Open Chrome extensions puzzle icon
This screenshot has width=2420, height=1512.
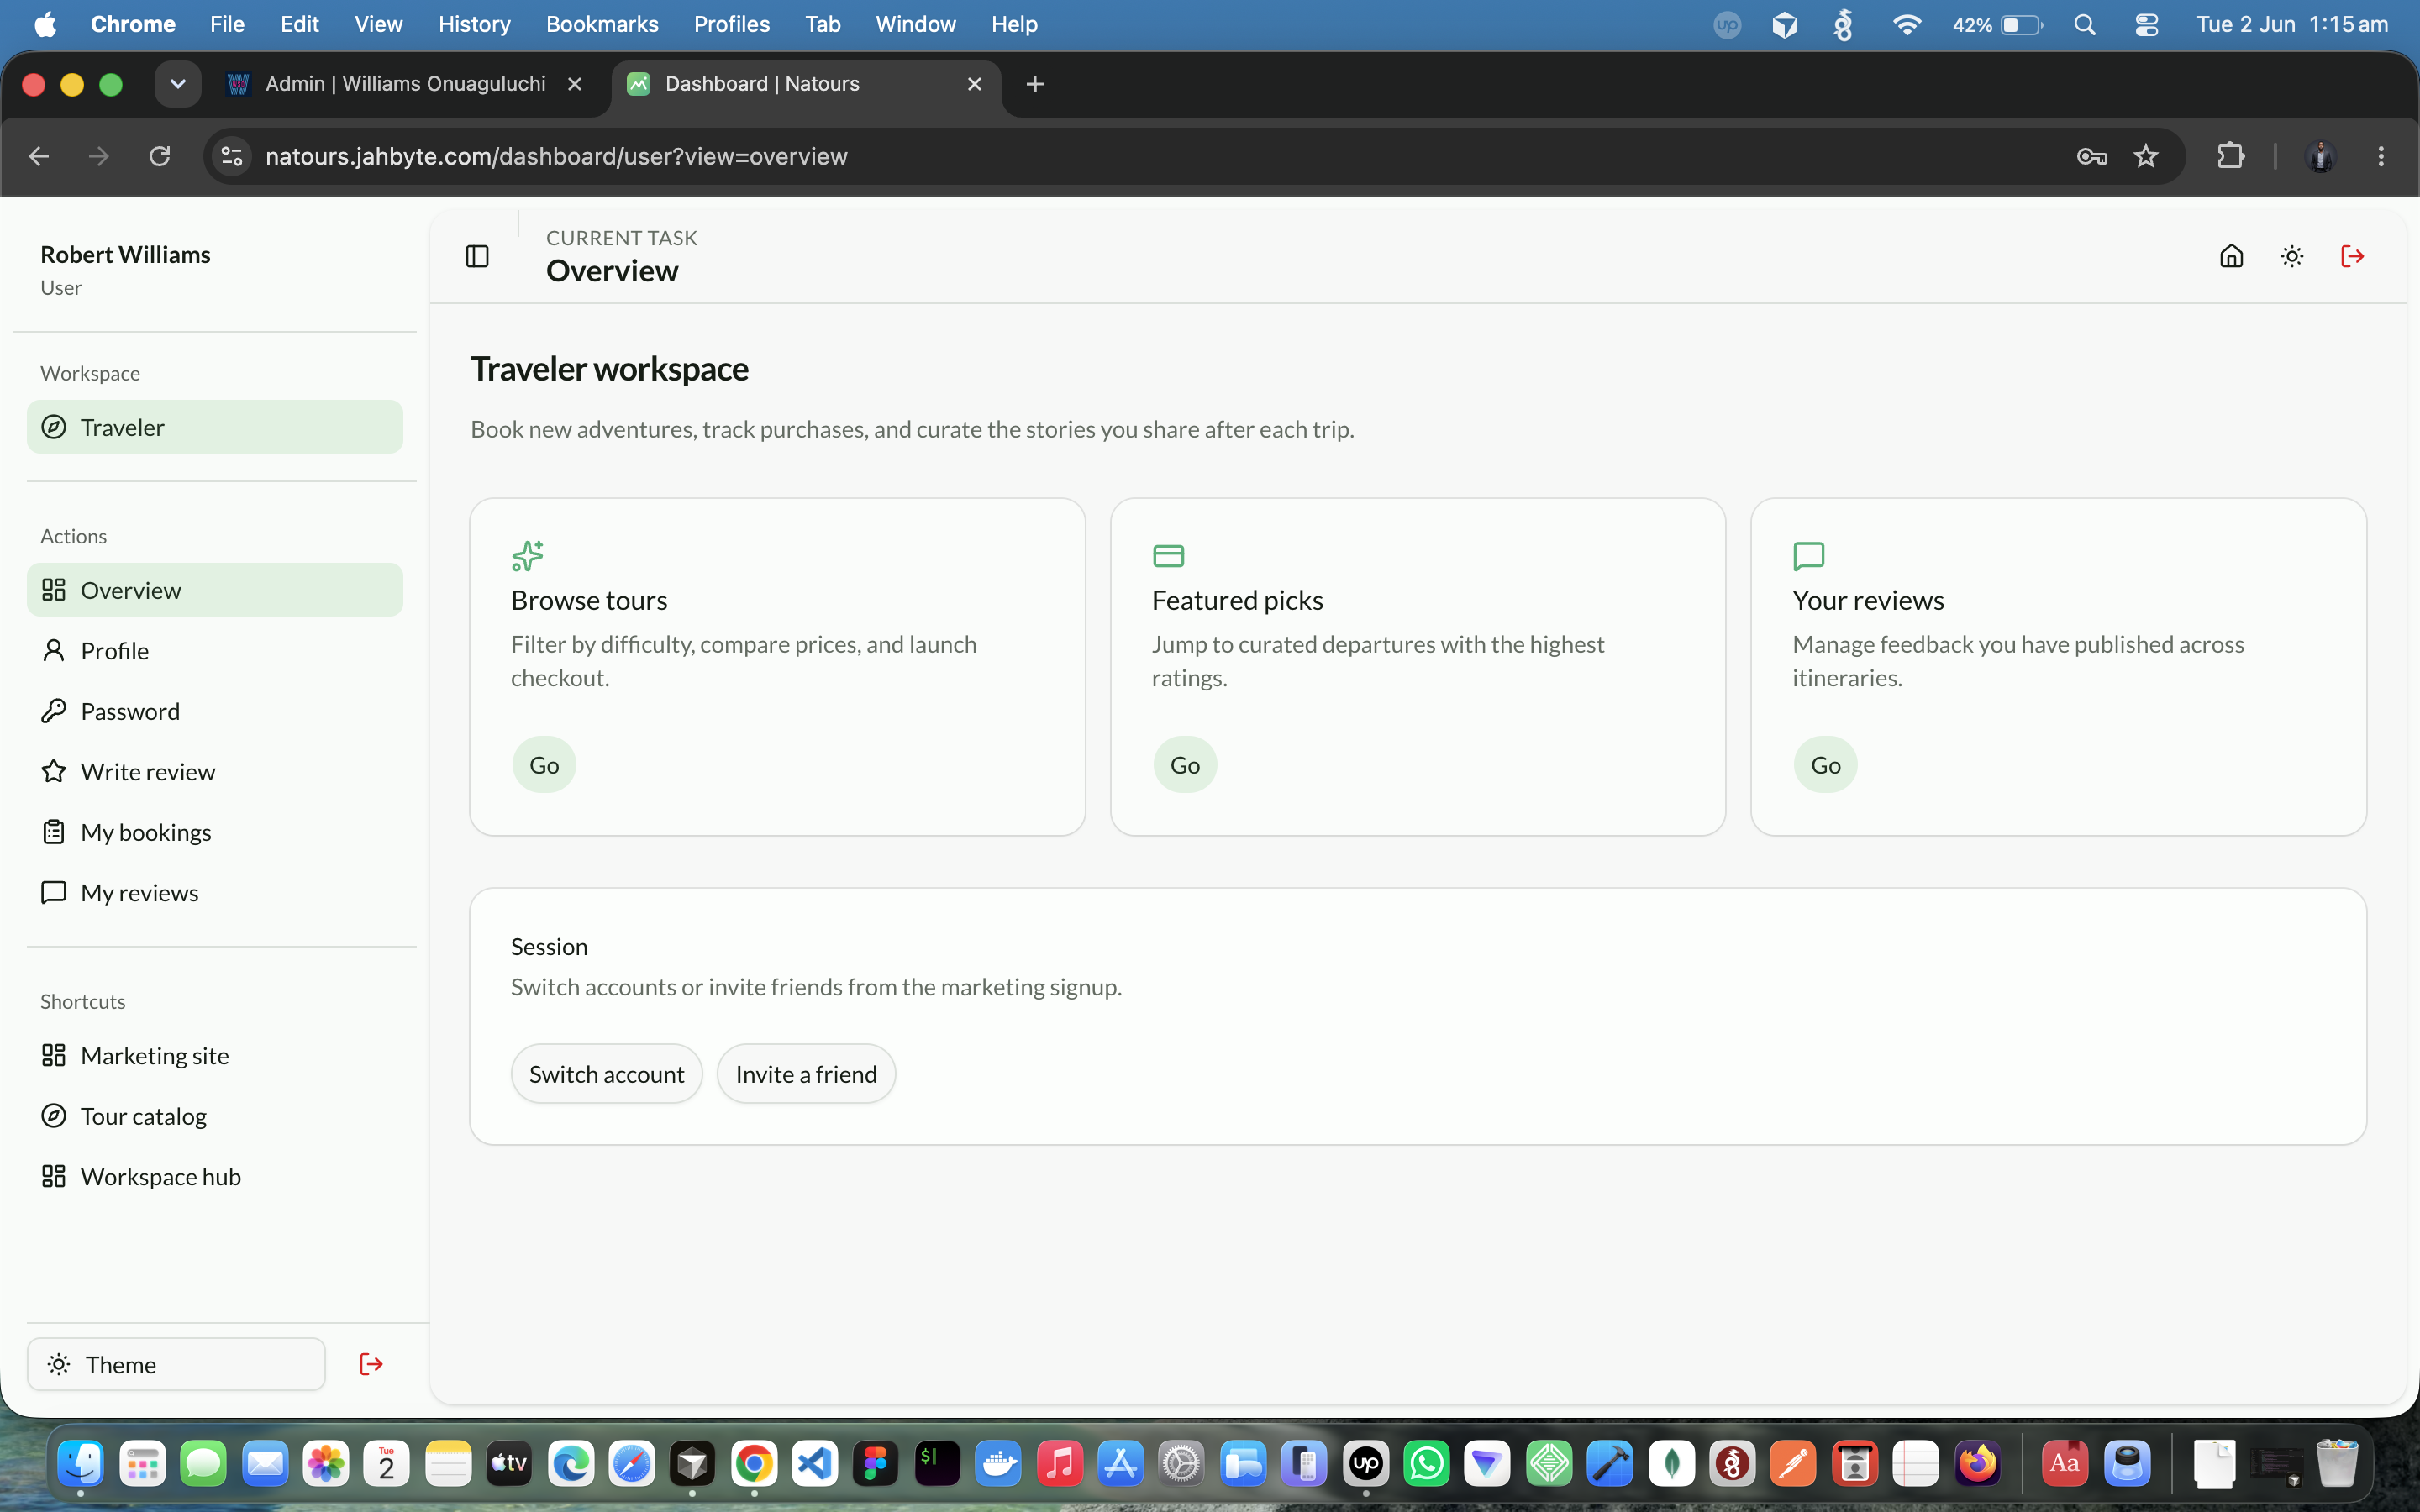click(x=2231, y=156)
